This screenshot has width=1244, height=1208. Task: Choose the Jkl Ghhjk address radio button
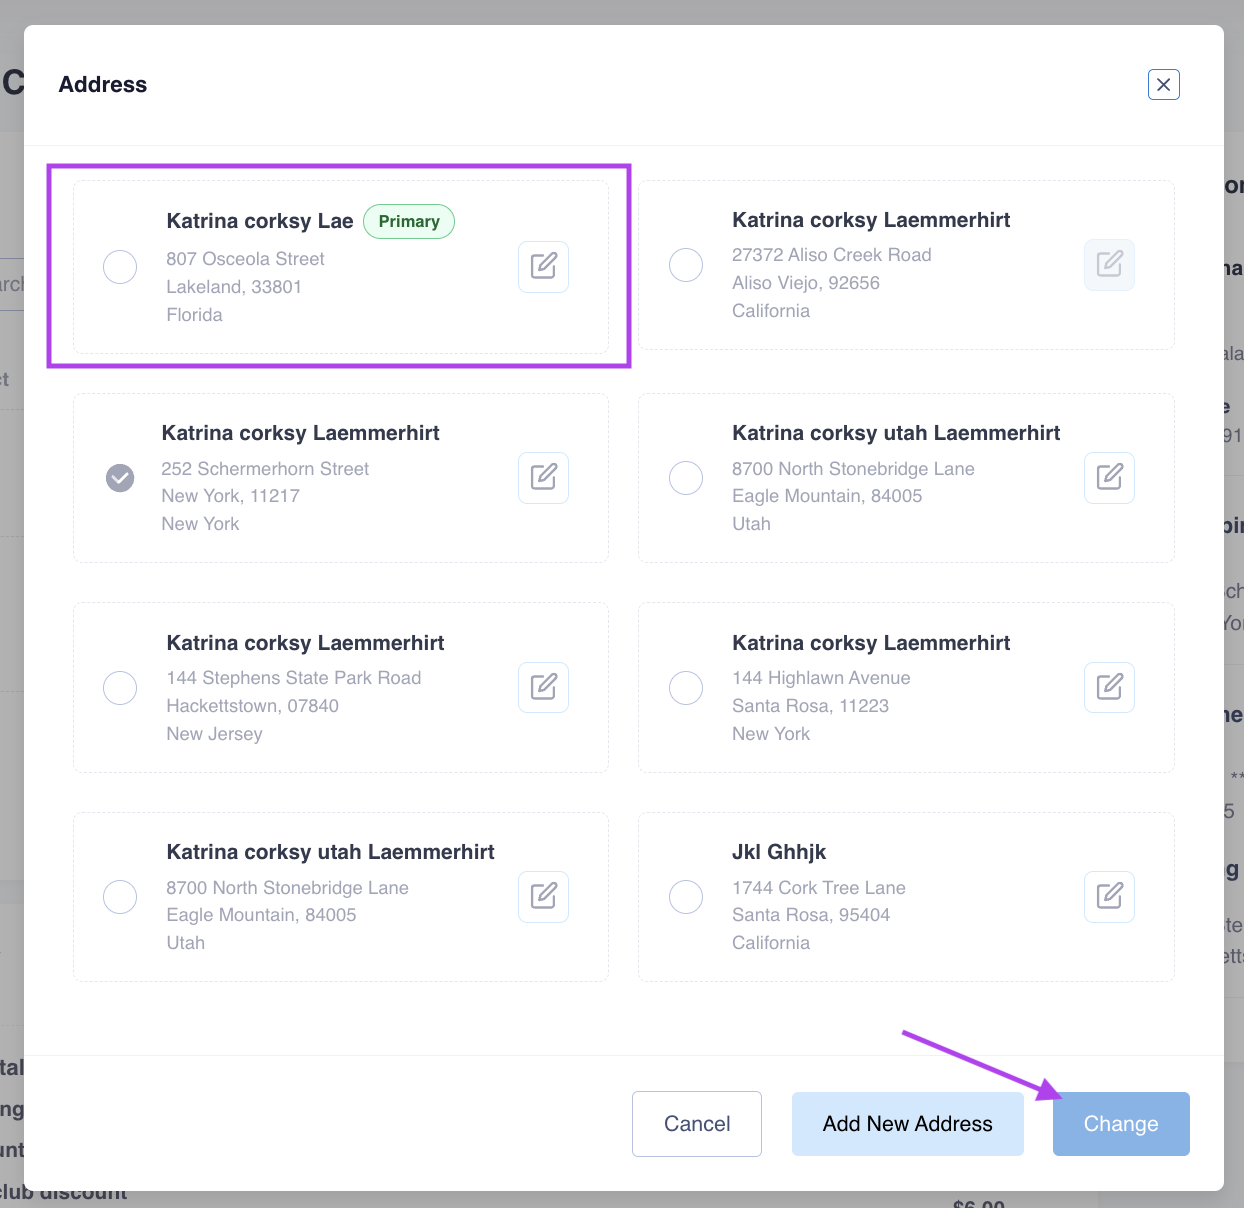point(686,897)
